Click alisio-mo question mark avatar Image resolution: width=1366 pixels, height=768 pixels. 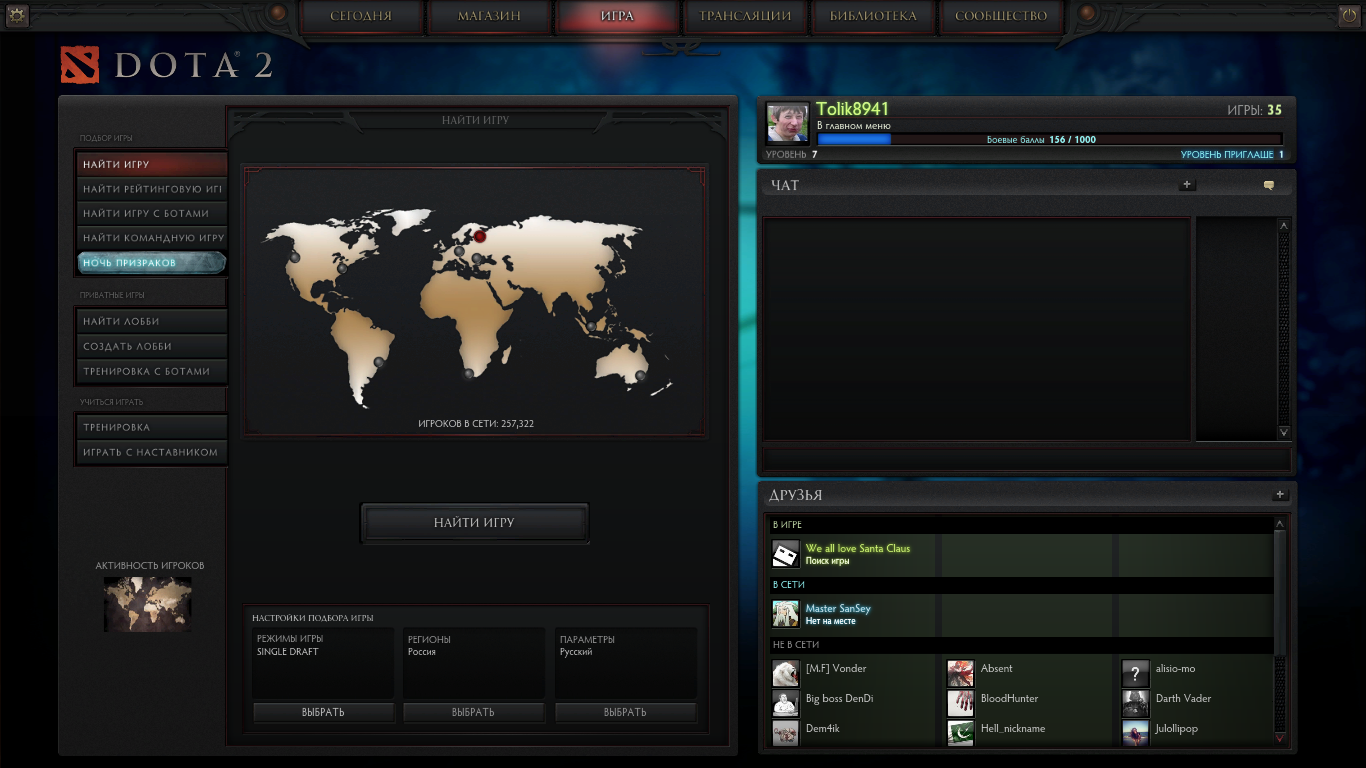(x=1135, y=674)
